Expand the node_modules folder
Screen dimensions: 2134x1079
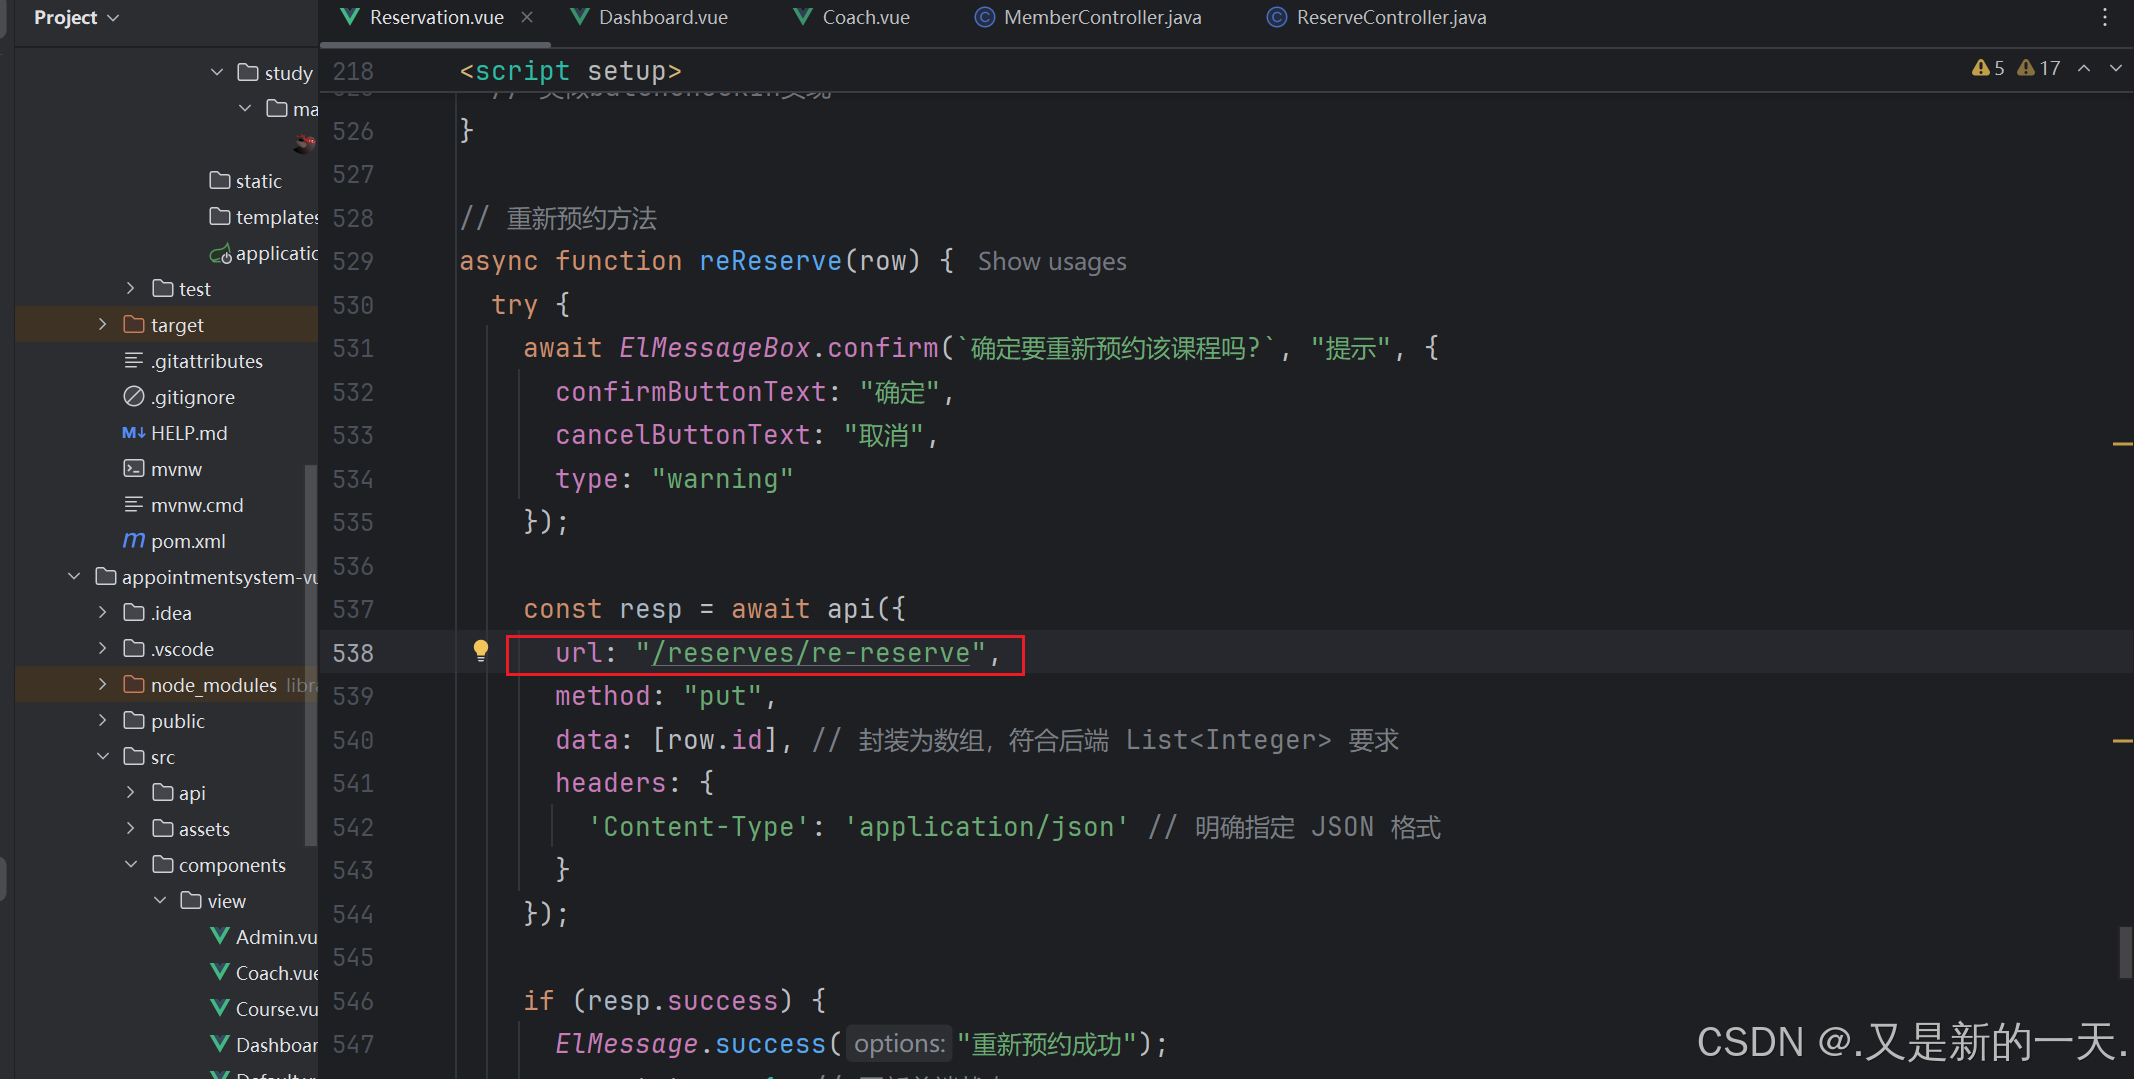click(103, 684)
